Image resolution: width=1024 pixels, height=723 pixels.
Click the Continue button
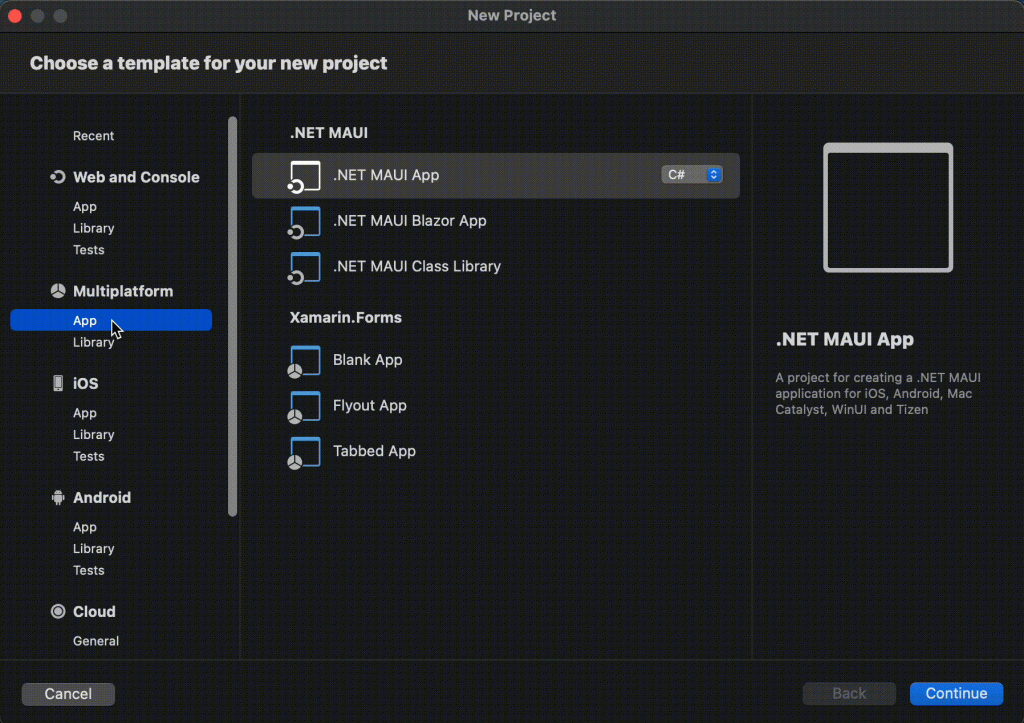(x=956, y=694)
